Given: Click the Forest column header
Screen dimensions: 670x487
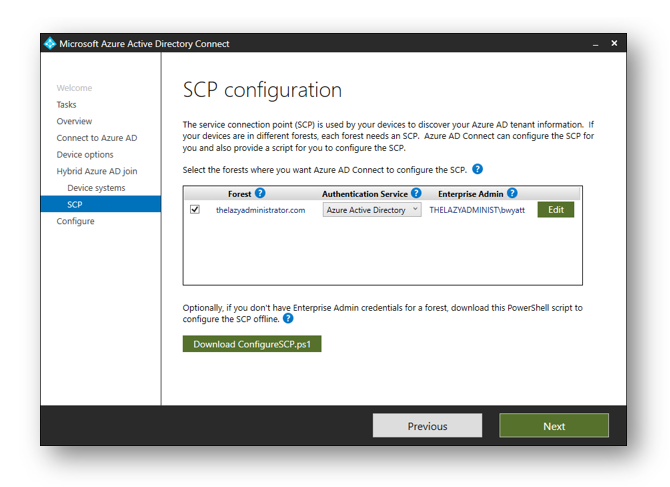Looking at the screenshot, I should pyautogui.click(x=239, y=194).
